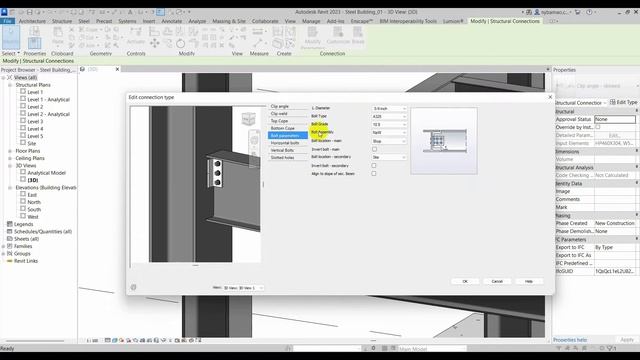The height and width of the screenshot is (360, 640).
Task: Open the Bolt location - secondary dropdown
Action: click(x=389, y=157)
